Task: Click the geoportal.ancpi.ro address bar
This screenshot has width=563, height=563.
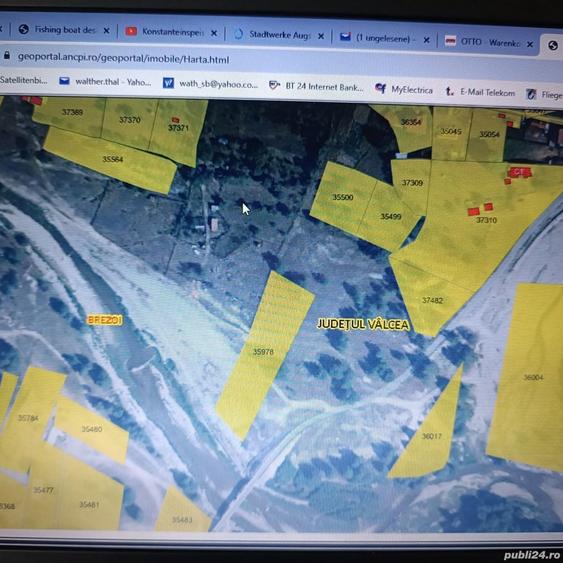Action: (x=124, y=58)
